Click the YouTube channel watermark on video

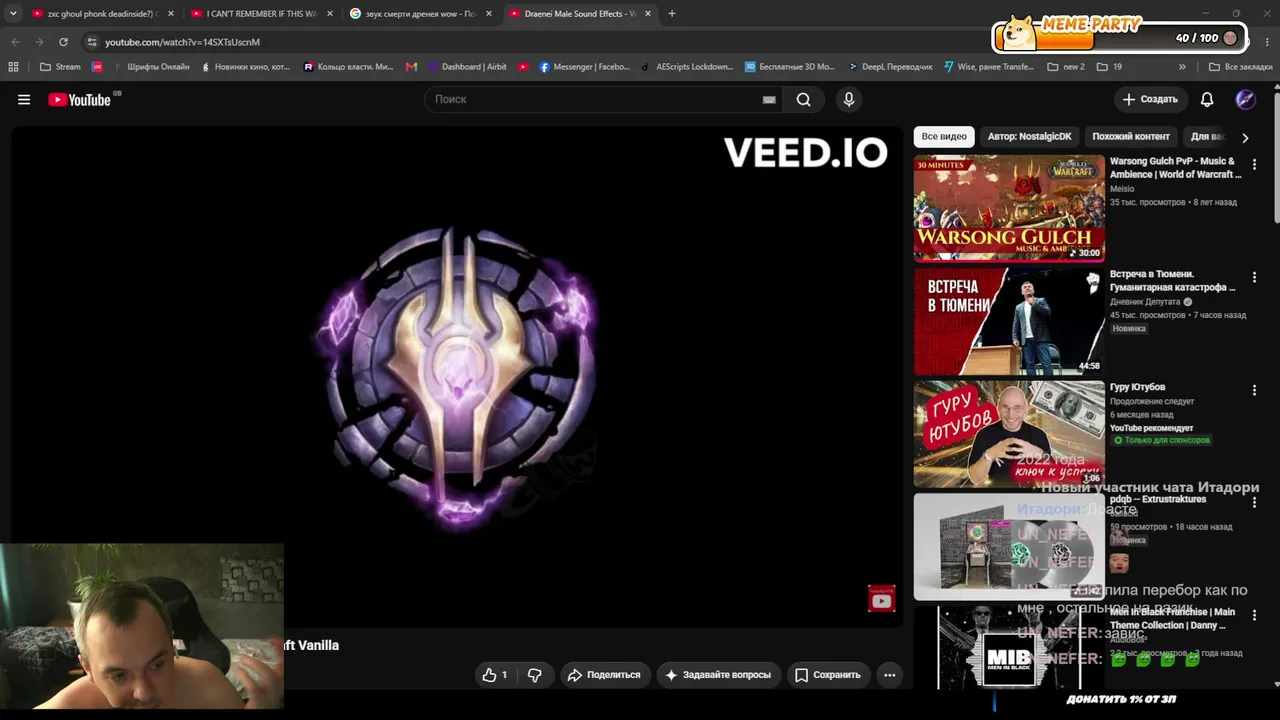881,599
